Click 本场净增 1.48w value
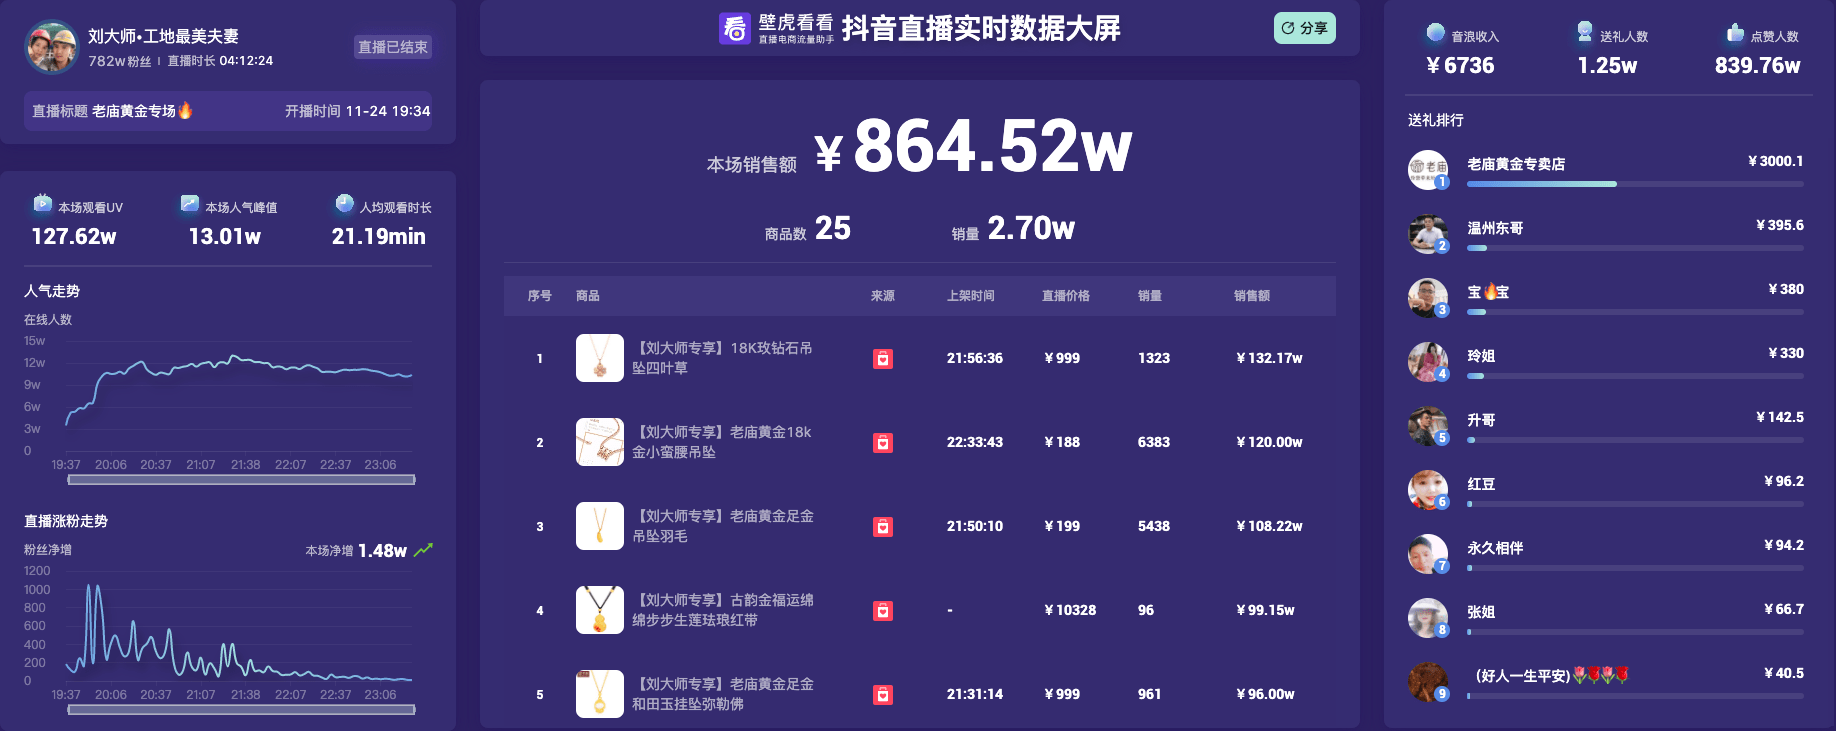The height and width of the screenshot is (731, 1836). pyautogui.click(x=382, y=551)
